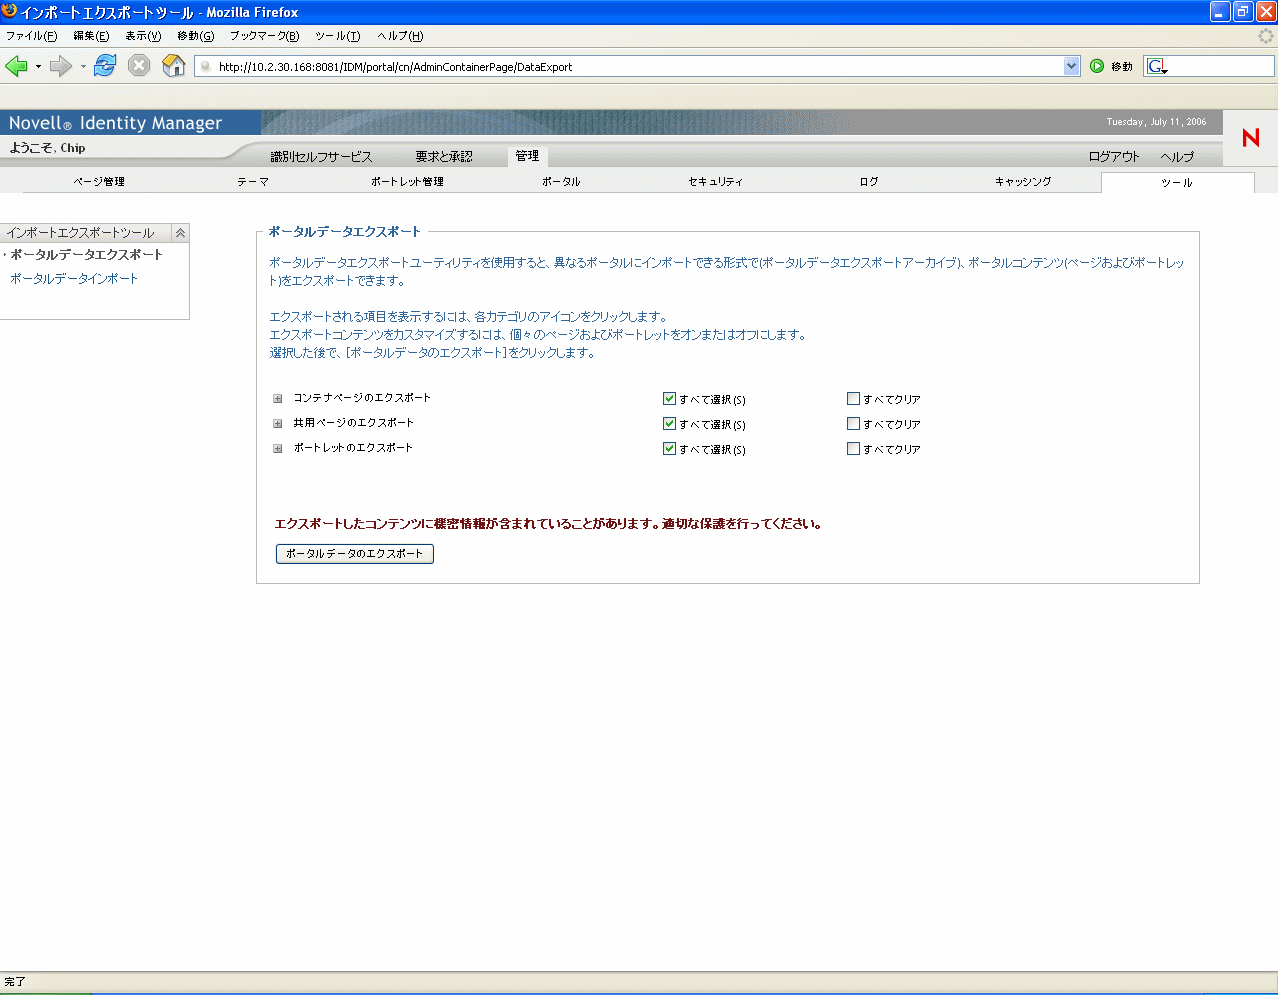Open the address bar URL history dropdown
The width and height of the screenshot is (1278, 995).
coord(1072,66)
